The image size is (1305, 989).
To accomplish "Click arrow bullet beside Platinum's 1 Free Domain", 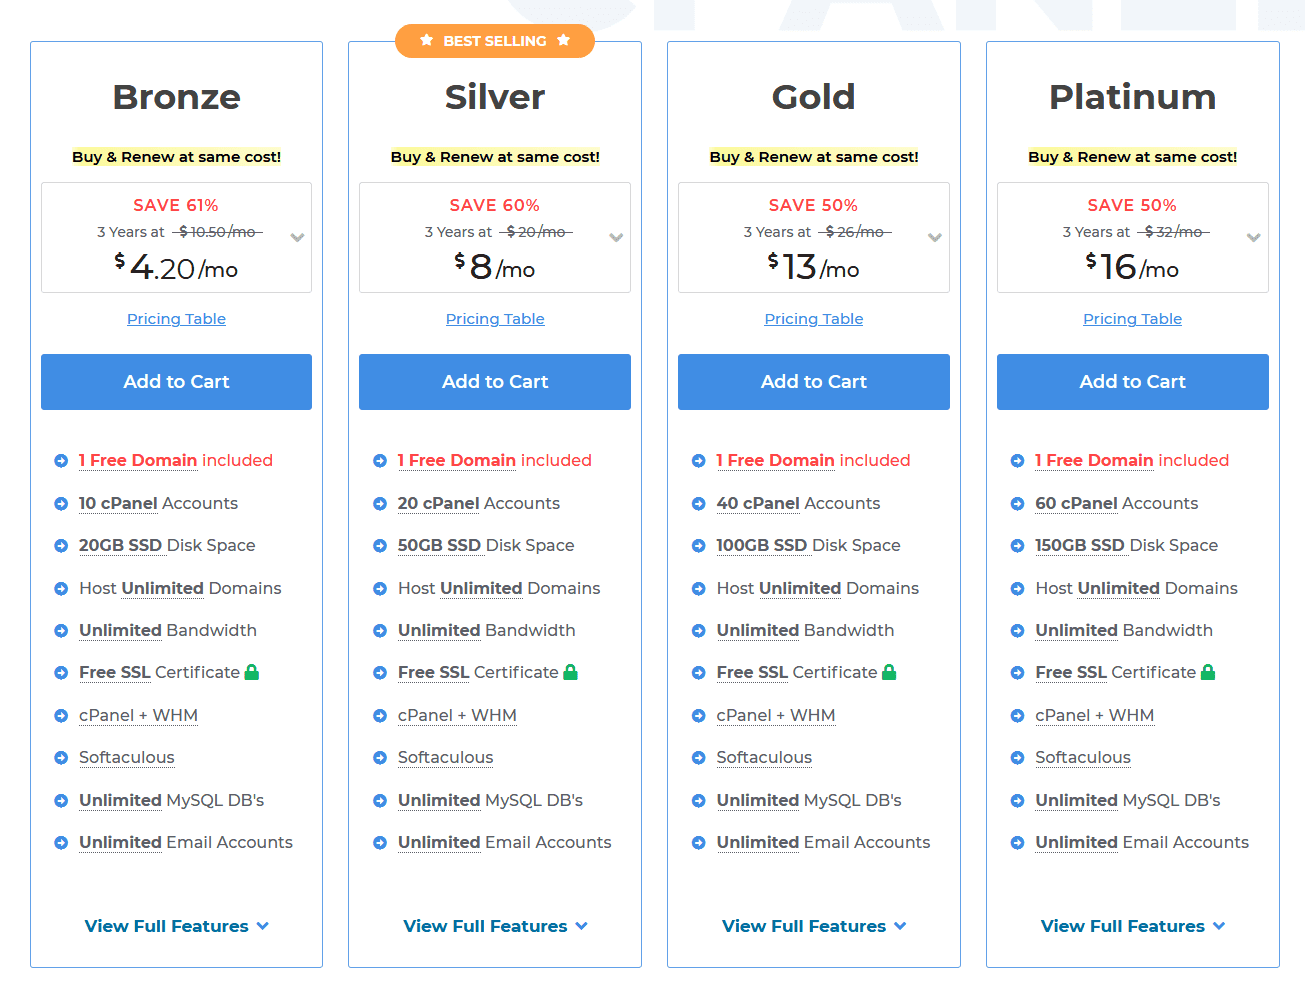I will pos(1017,461).
